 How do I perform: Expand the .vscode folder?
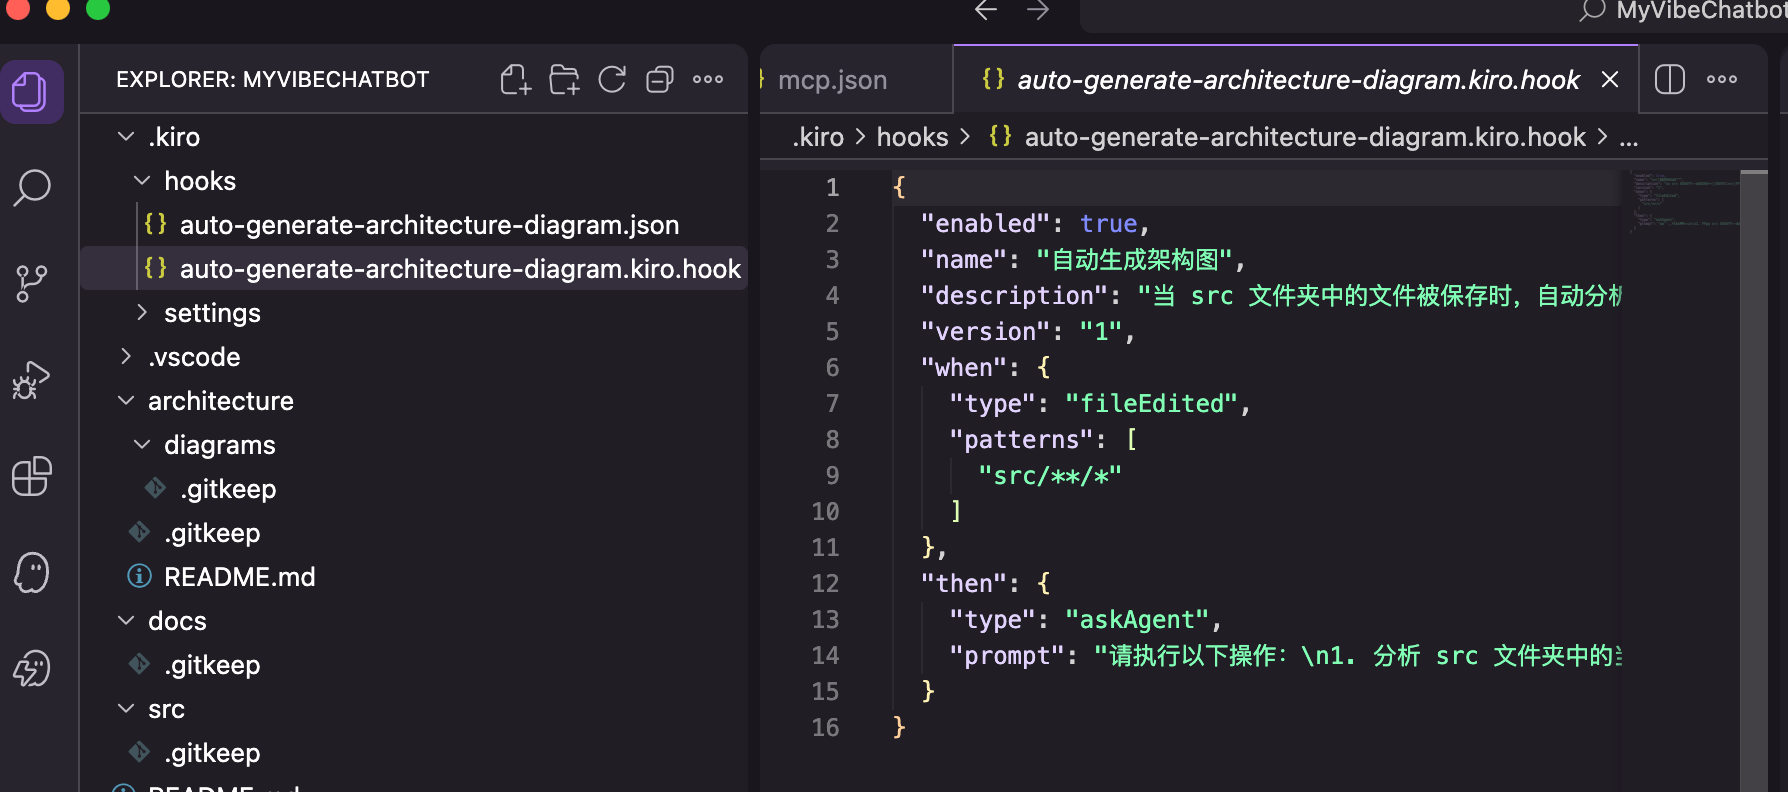(x=194, y=357)
